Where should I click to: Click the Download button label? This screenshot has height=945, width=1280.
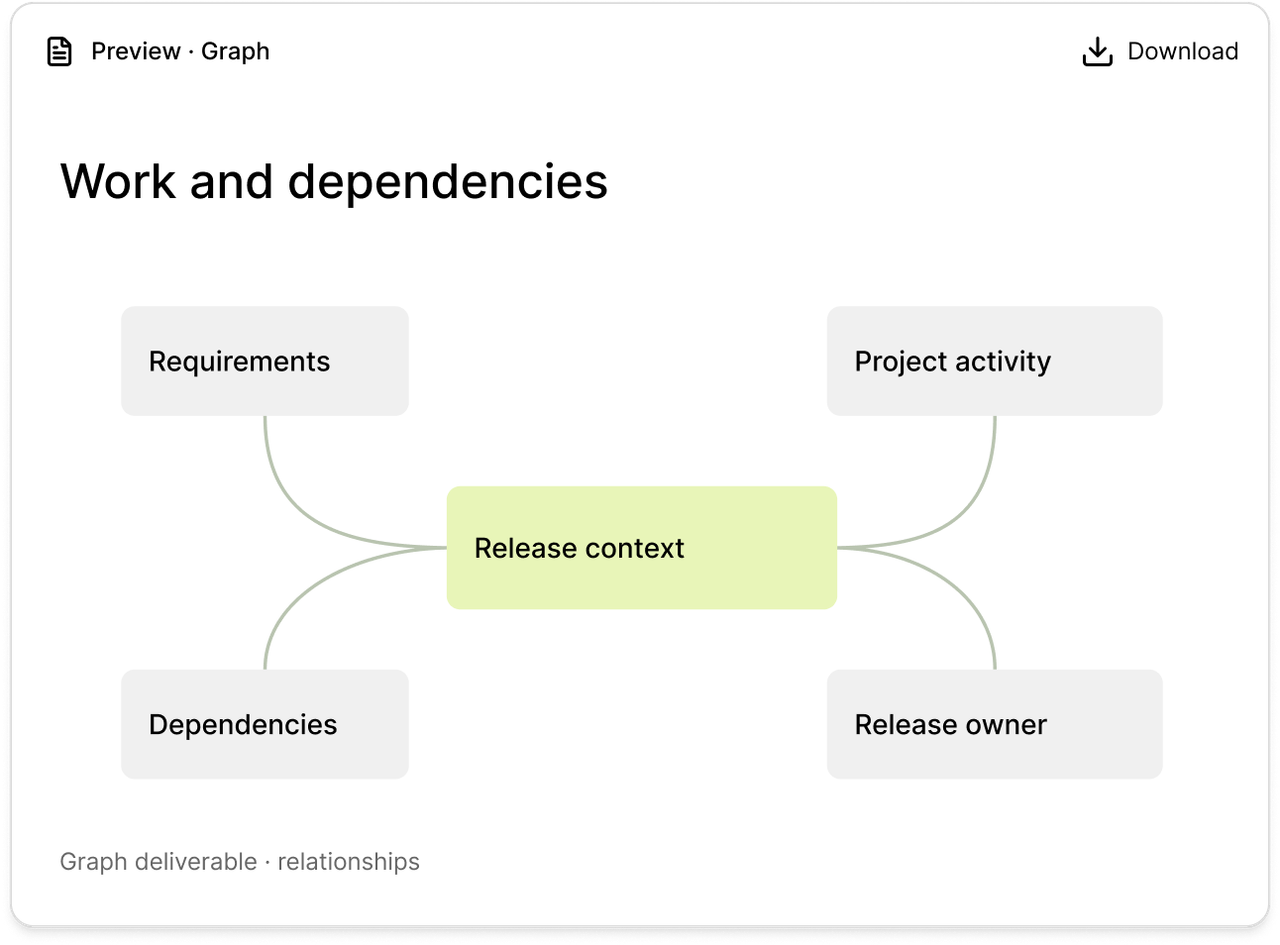click(x=1183, y=52)
